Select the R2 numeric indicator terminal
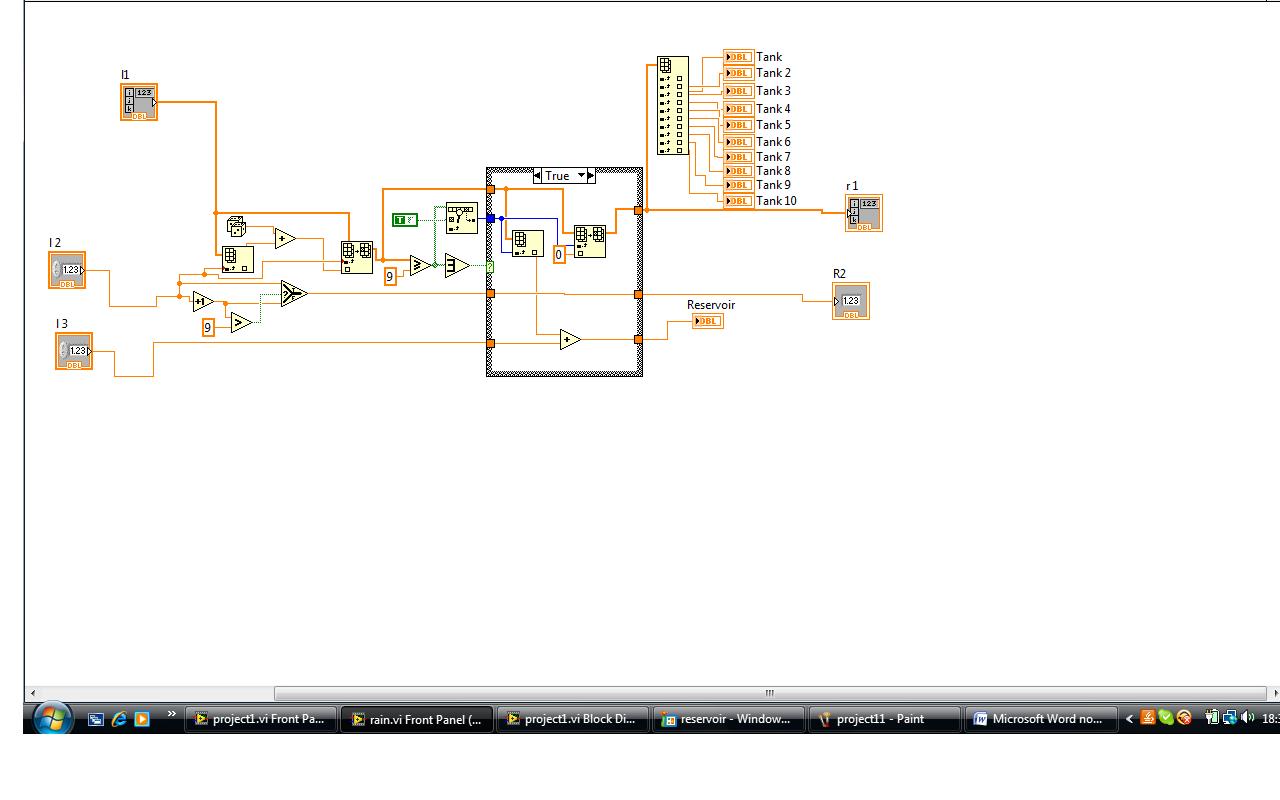The height and width of the screenshot is (800, 1280). click(x=850, y=301)
